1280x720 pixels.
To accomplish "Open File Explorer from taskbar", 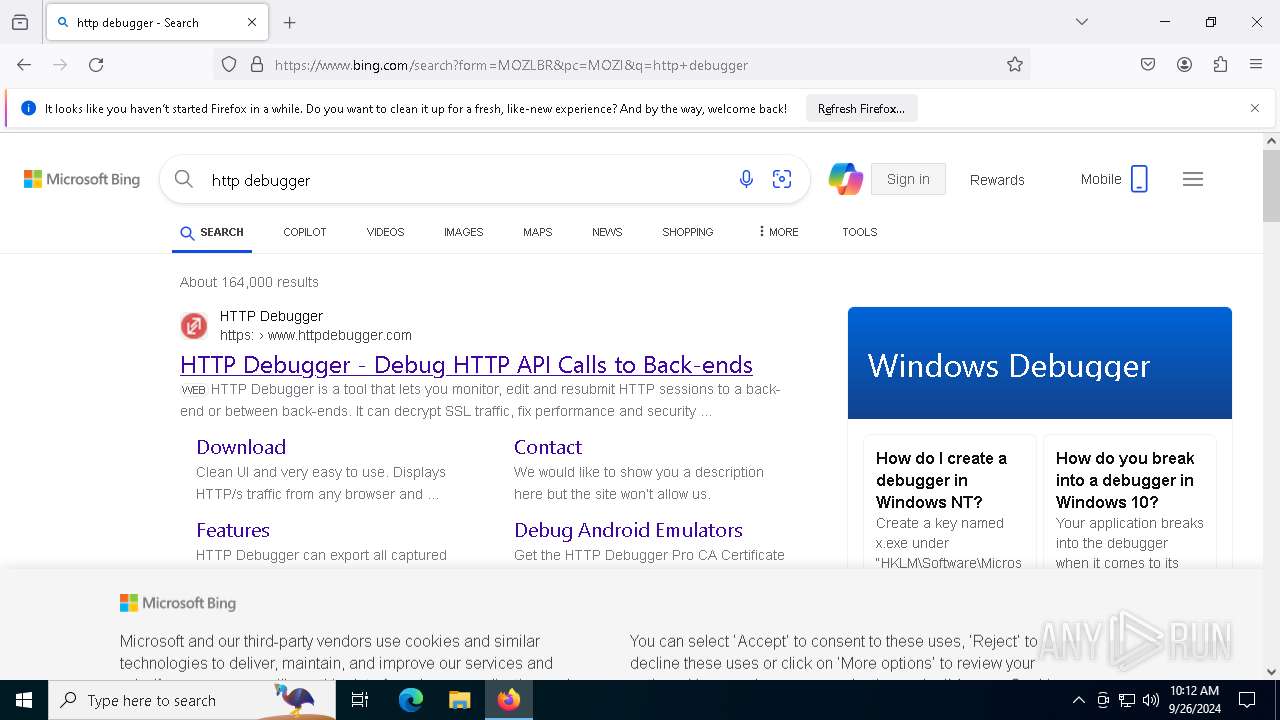I will [x=459, y=700].
